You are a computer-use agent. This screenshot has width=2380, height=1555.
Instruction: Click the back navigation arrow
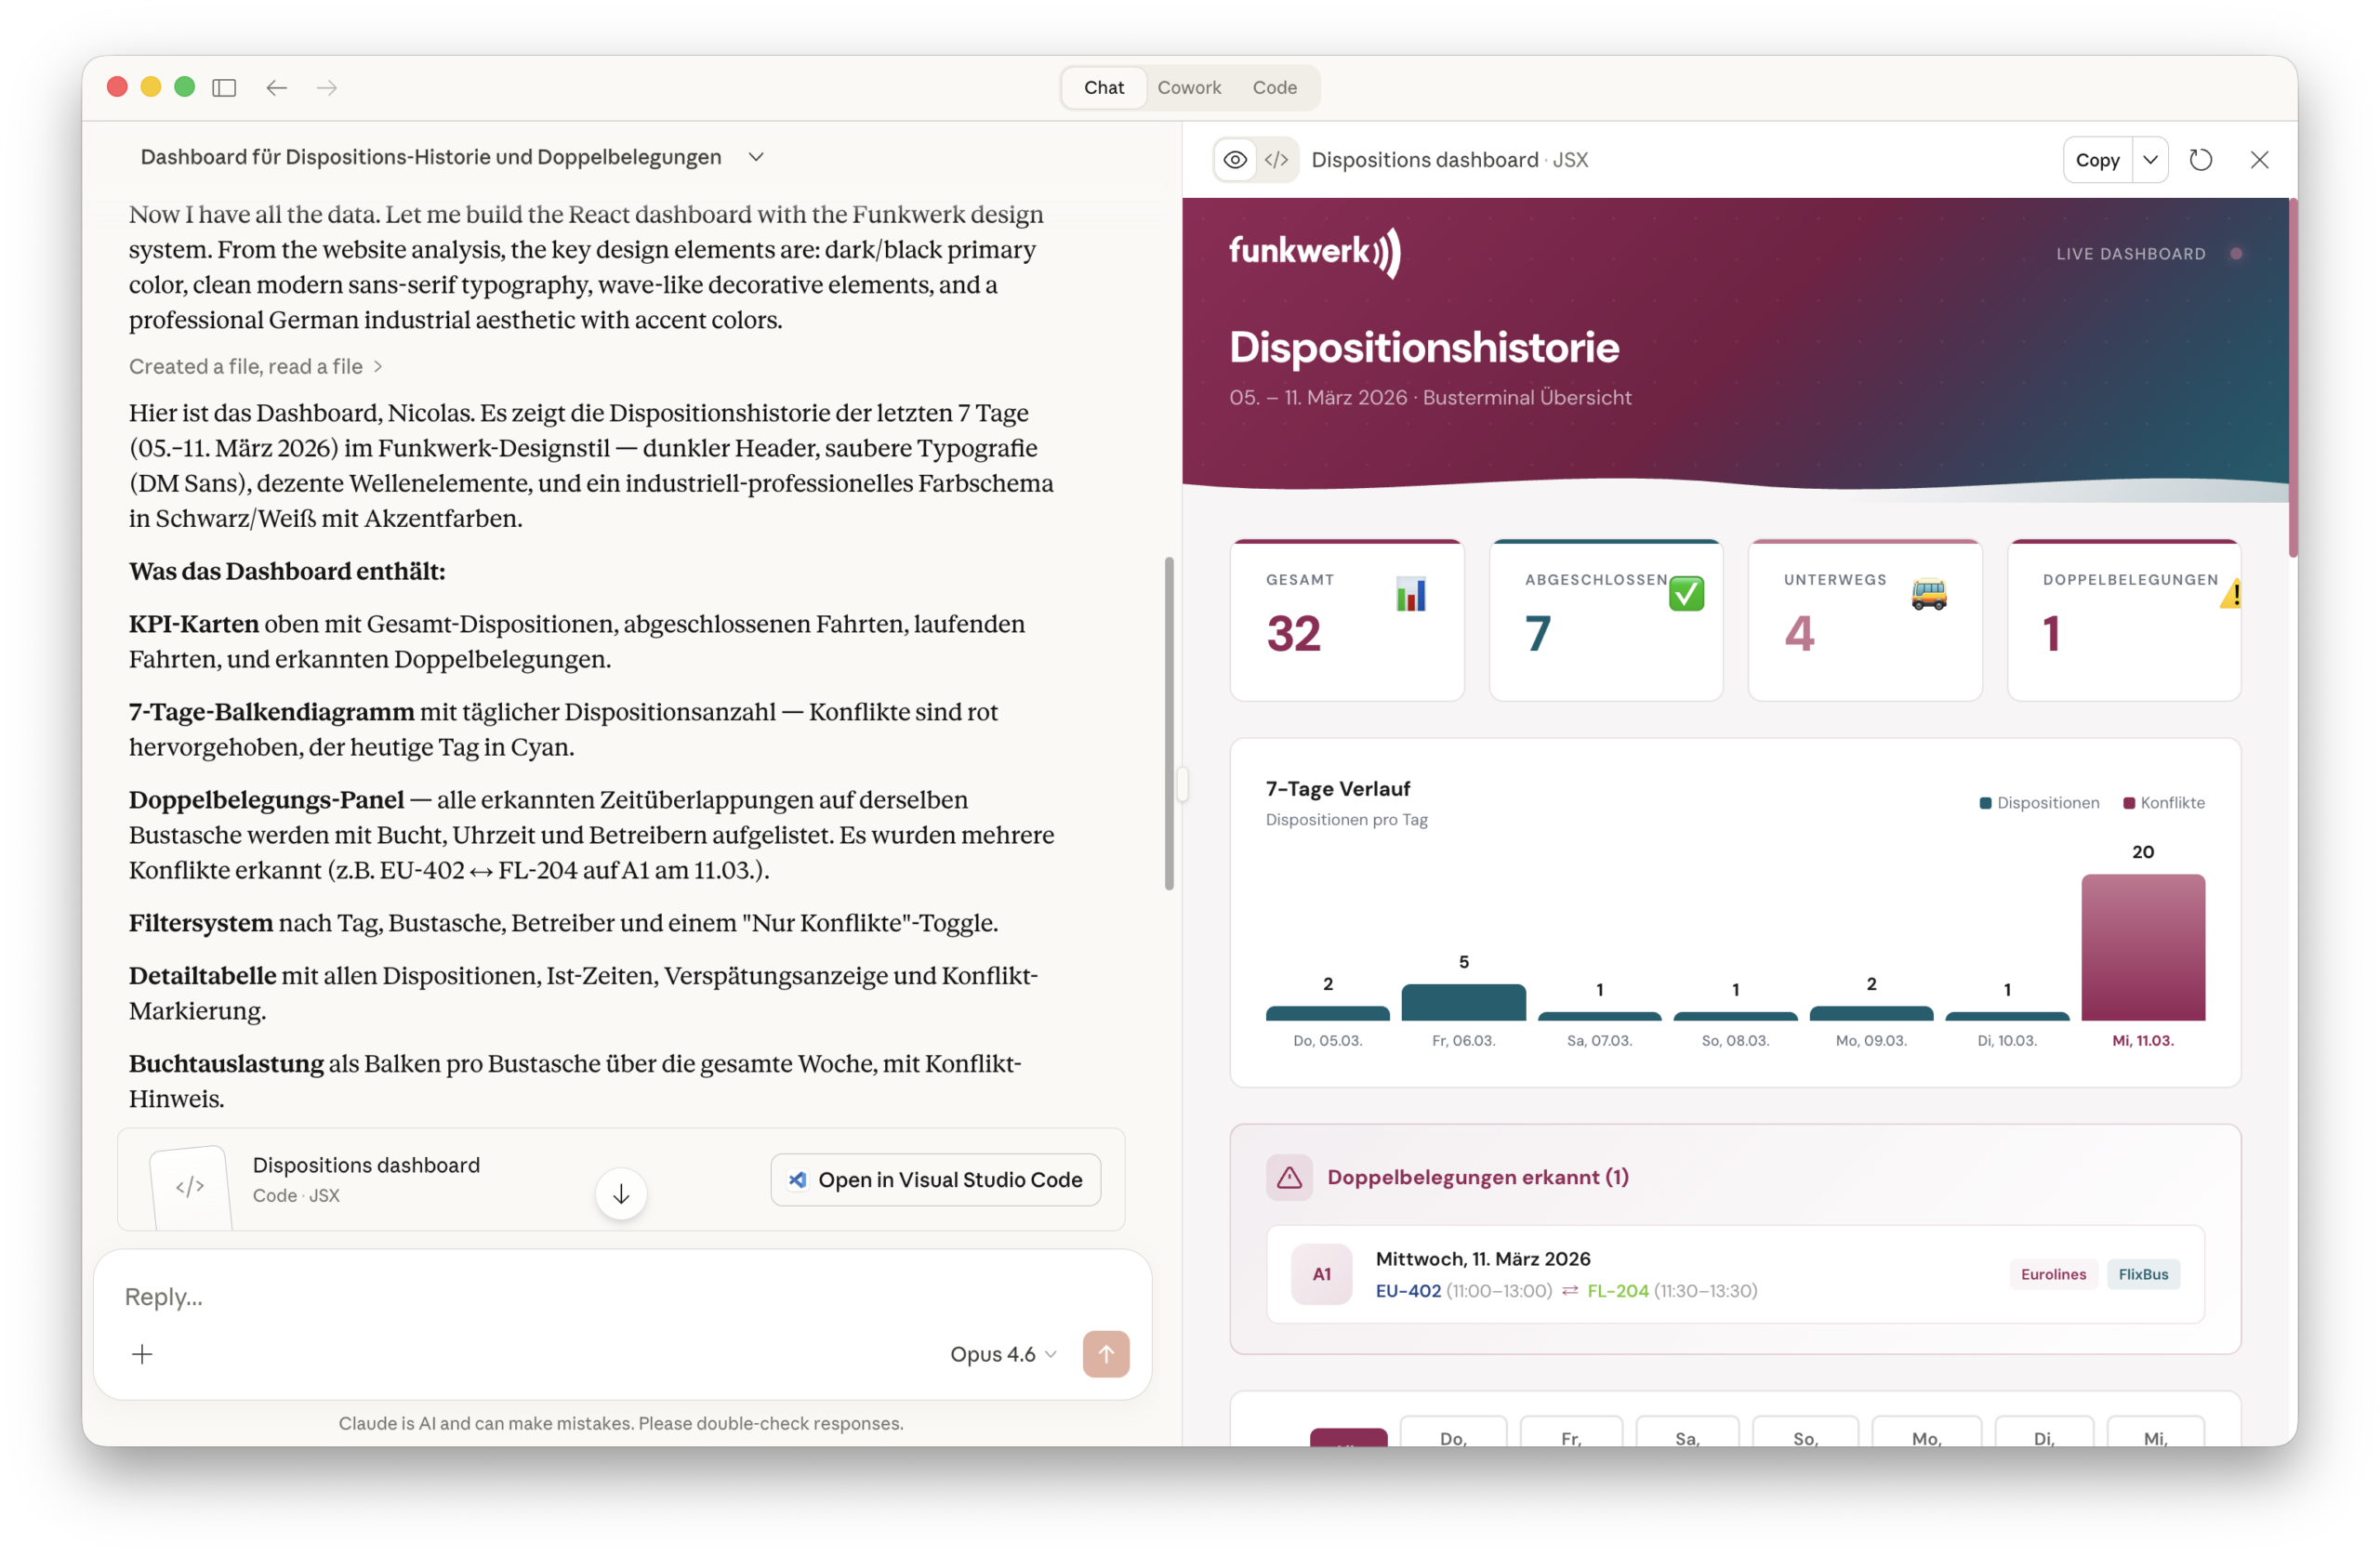277,88
